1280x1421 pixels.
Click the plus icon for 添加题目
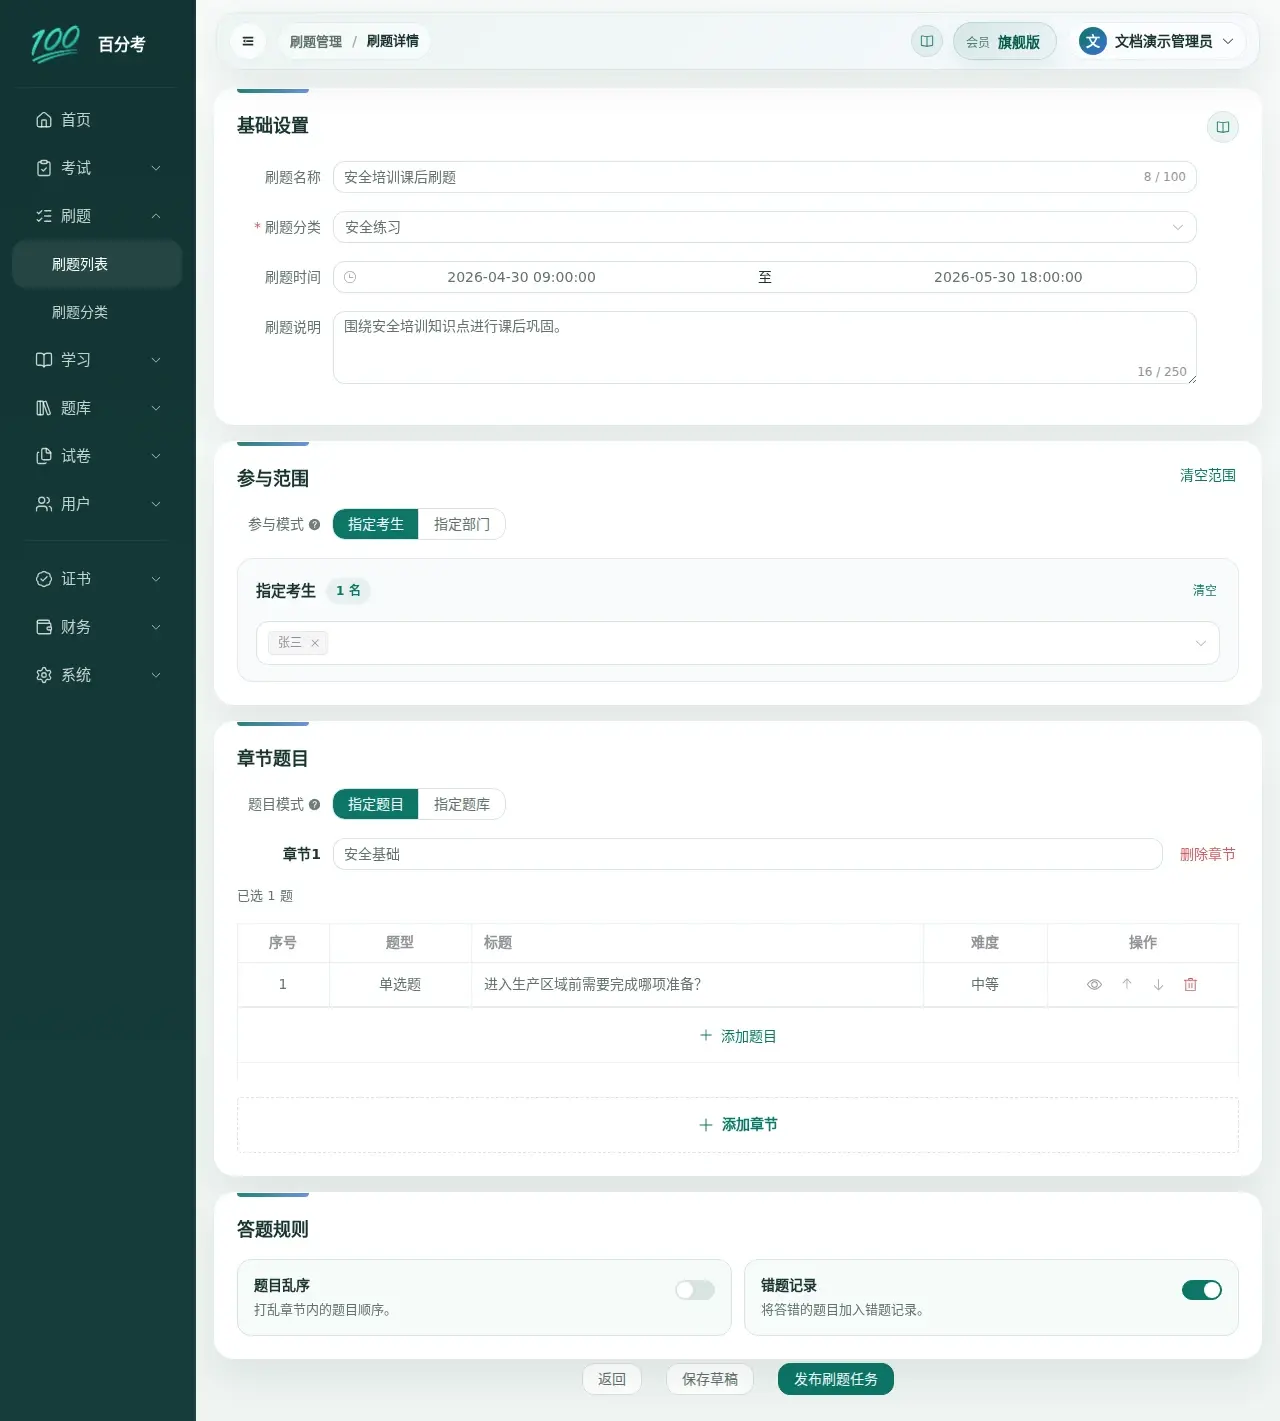pyautogui.click(x=706, y=1036)
